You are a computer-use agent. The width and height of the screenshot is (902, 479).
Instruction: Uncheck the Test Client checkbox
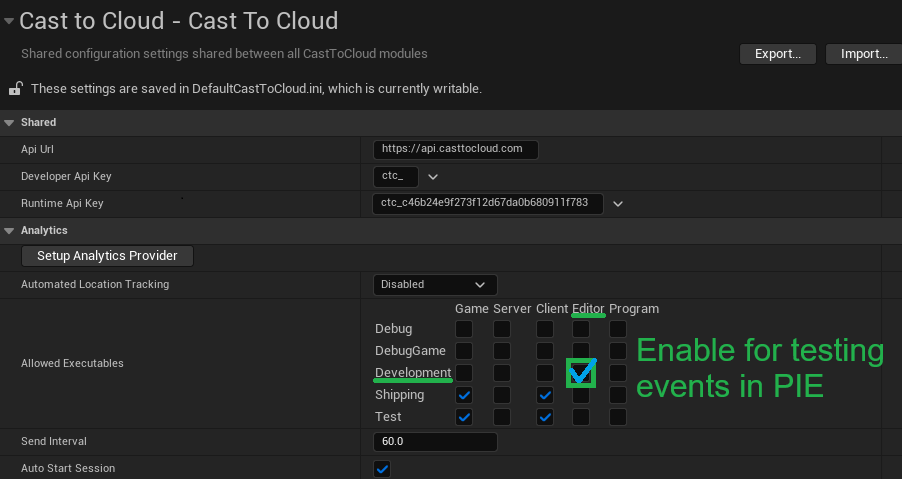point(544,417)
